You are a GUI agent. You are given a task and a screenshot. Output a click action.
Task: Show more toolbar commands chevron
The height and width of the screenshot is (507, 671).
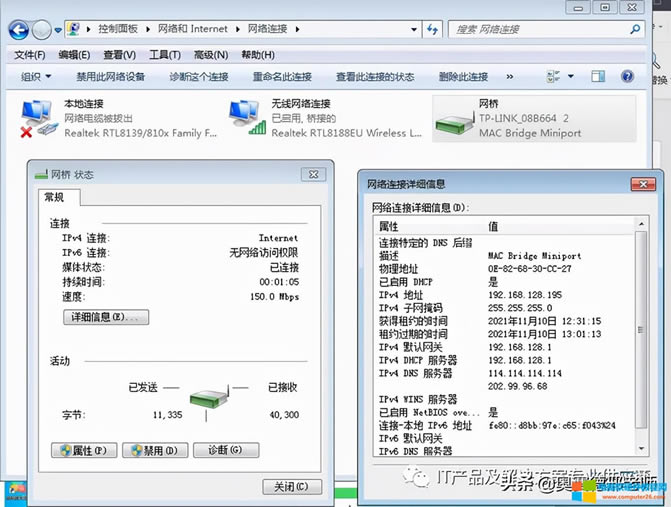[x=509, y=77]
